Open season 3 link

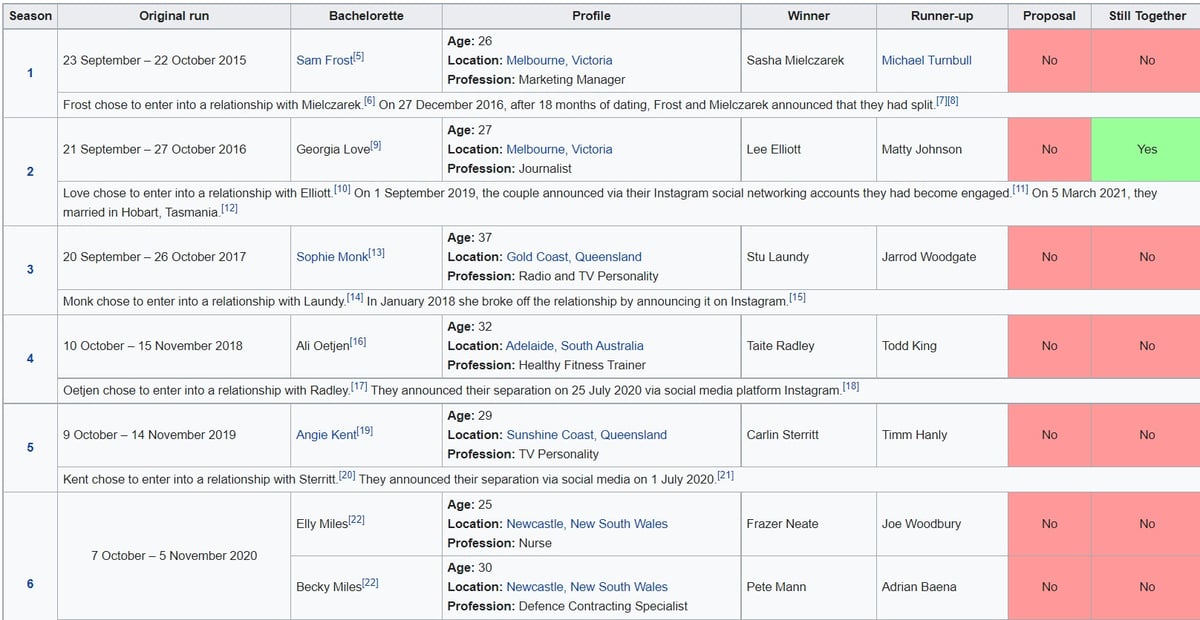coord(30,270)
